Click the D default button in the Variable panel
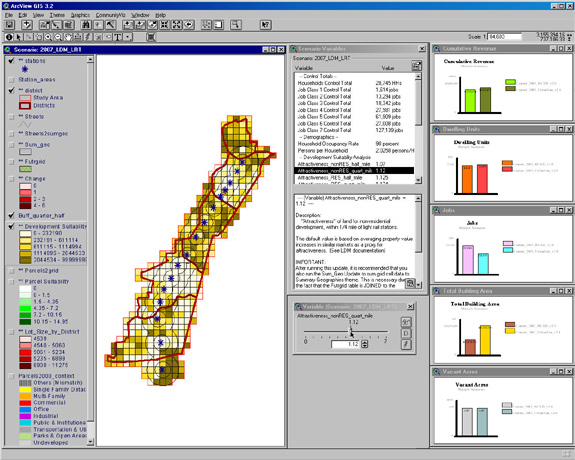 [406, 333]
